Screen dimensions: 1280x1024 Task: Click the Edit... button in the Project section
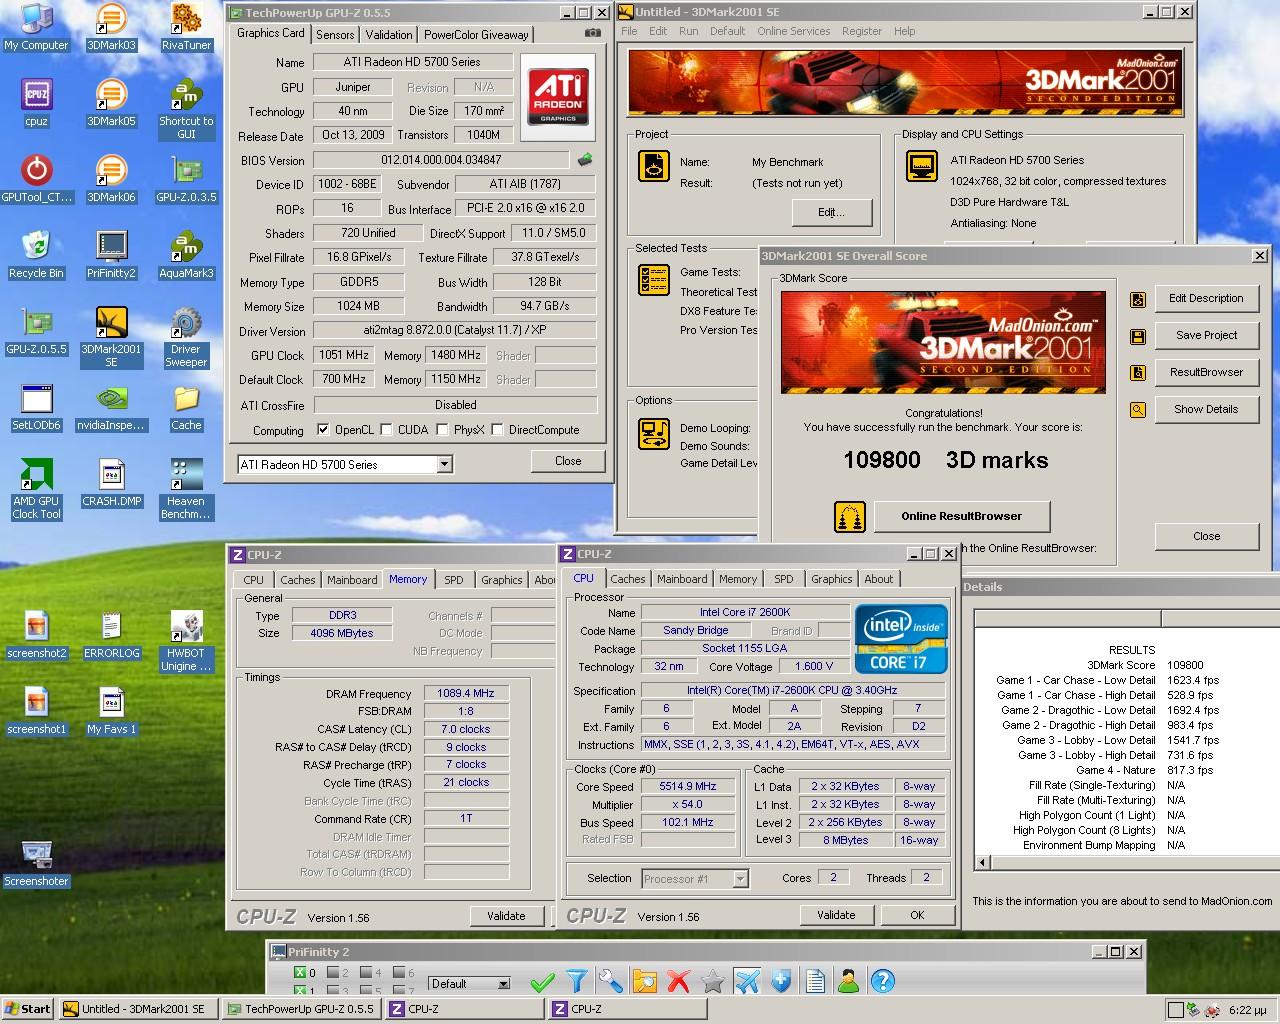[831, 212]
